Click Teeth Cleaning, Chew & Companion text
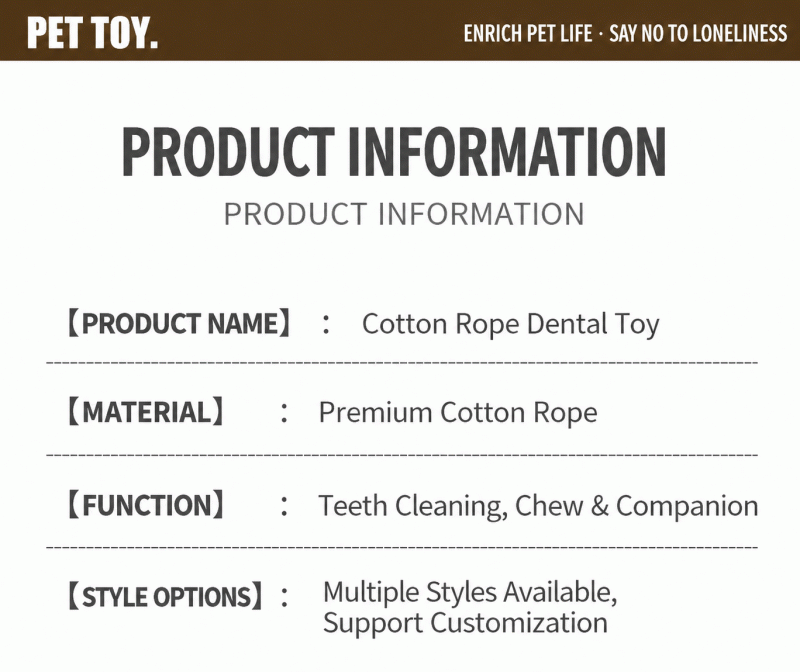The image size is (800, 672). click(x=538, y=506)
